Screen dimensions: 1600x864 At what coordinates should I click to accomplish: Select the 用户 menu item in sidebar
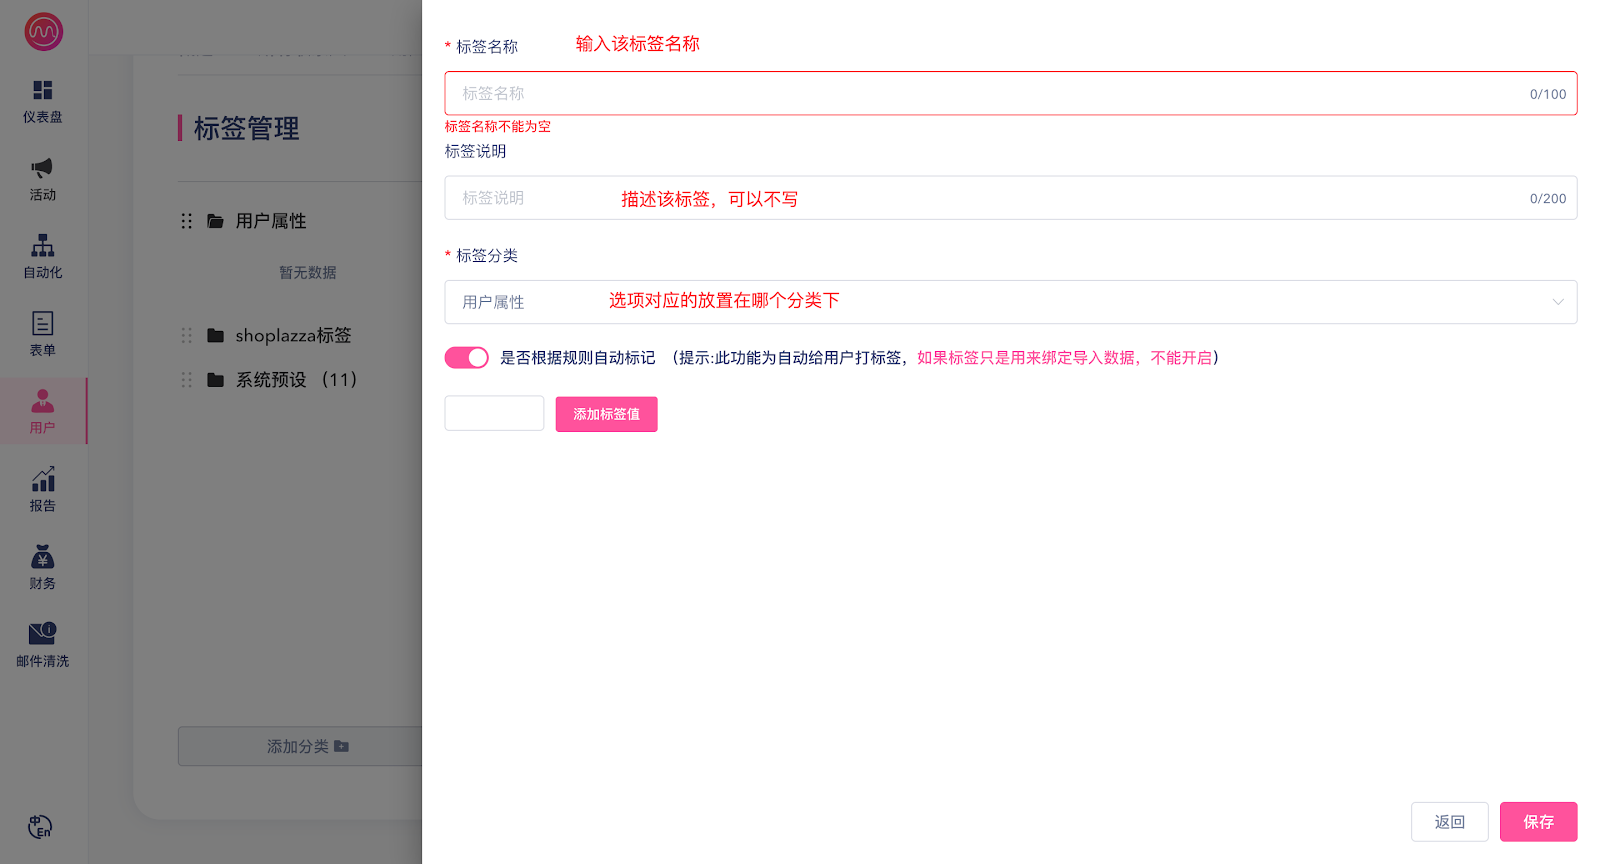43,410
